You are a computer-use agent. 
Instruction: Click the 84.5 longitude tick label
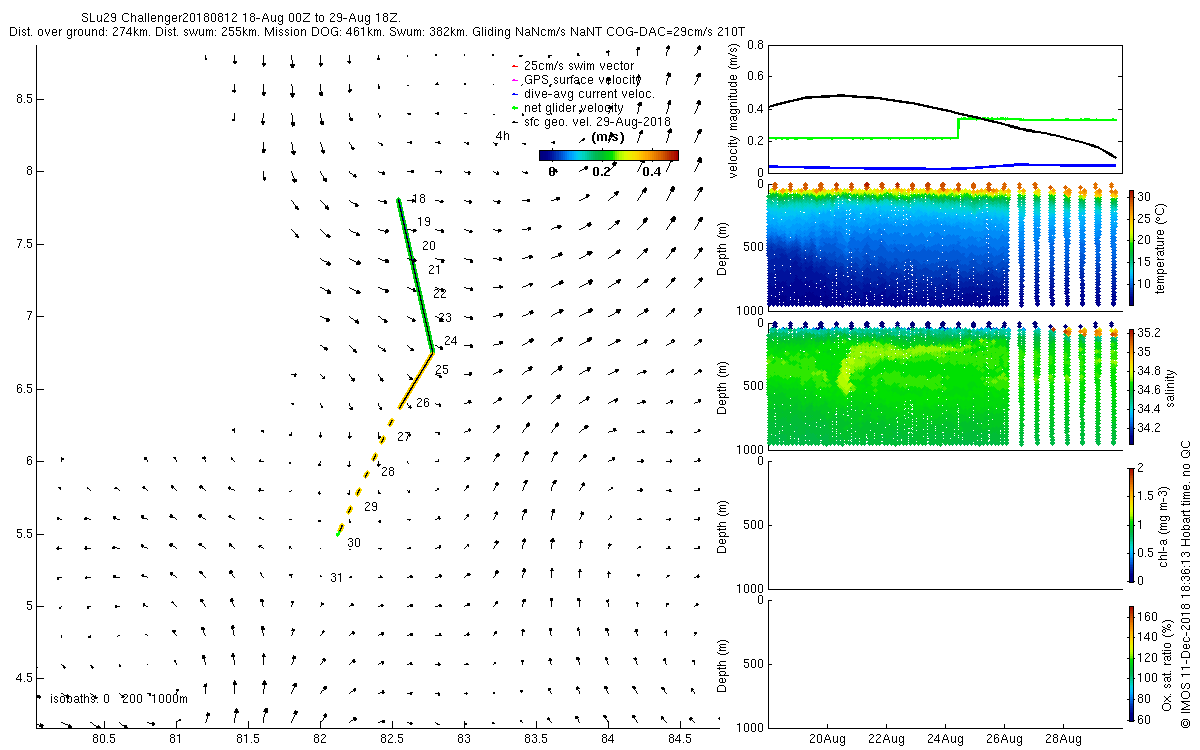(x=680, y=740)
